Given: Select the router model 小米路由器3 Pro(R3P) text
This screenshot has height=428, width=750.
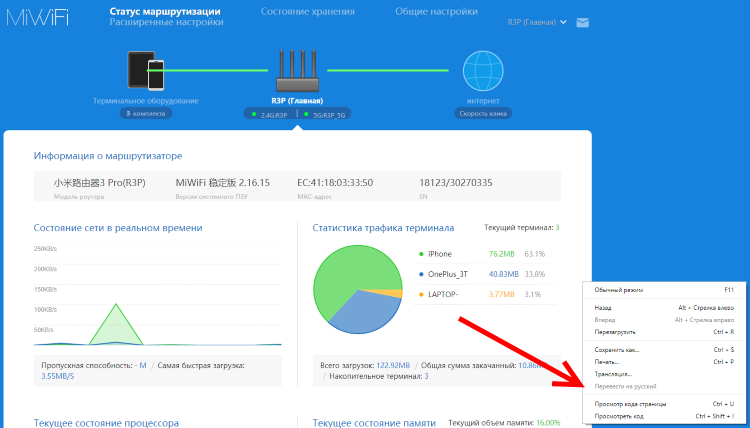Looking at the screenshot, I should (99, 183).
